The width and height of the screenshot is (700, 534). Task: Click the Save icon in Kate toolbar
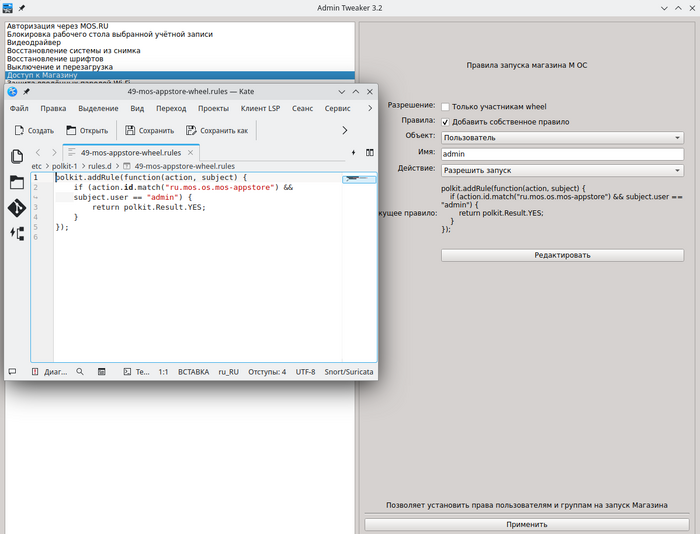[130, 130]
